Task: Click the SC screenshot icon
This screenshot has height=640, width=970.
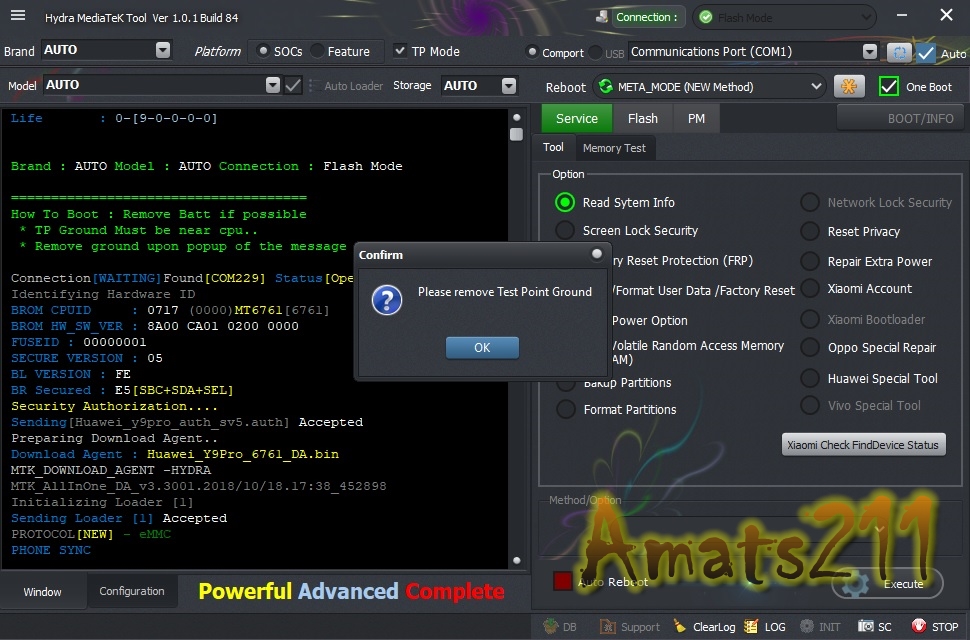Action: (865, 626)
